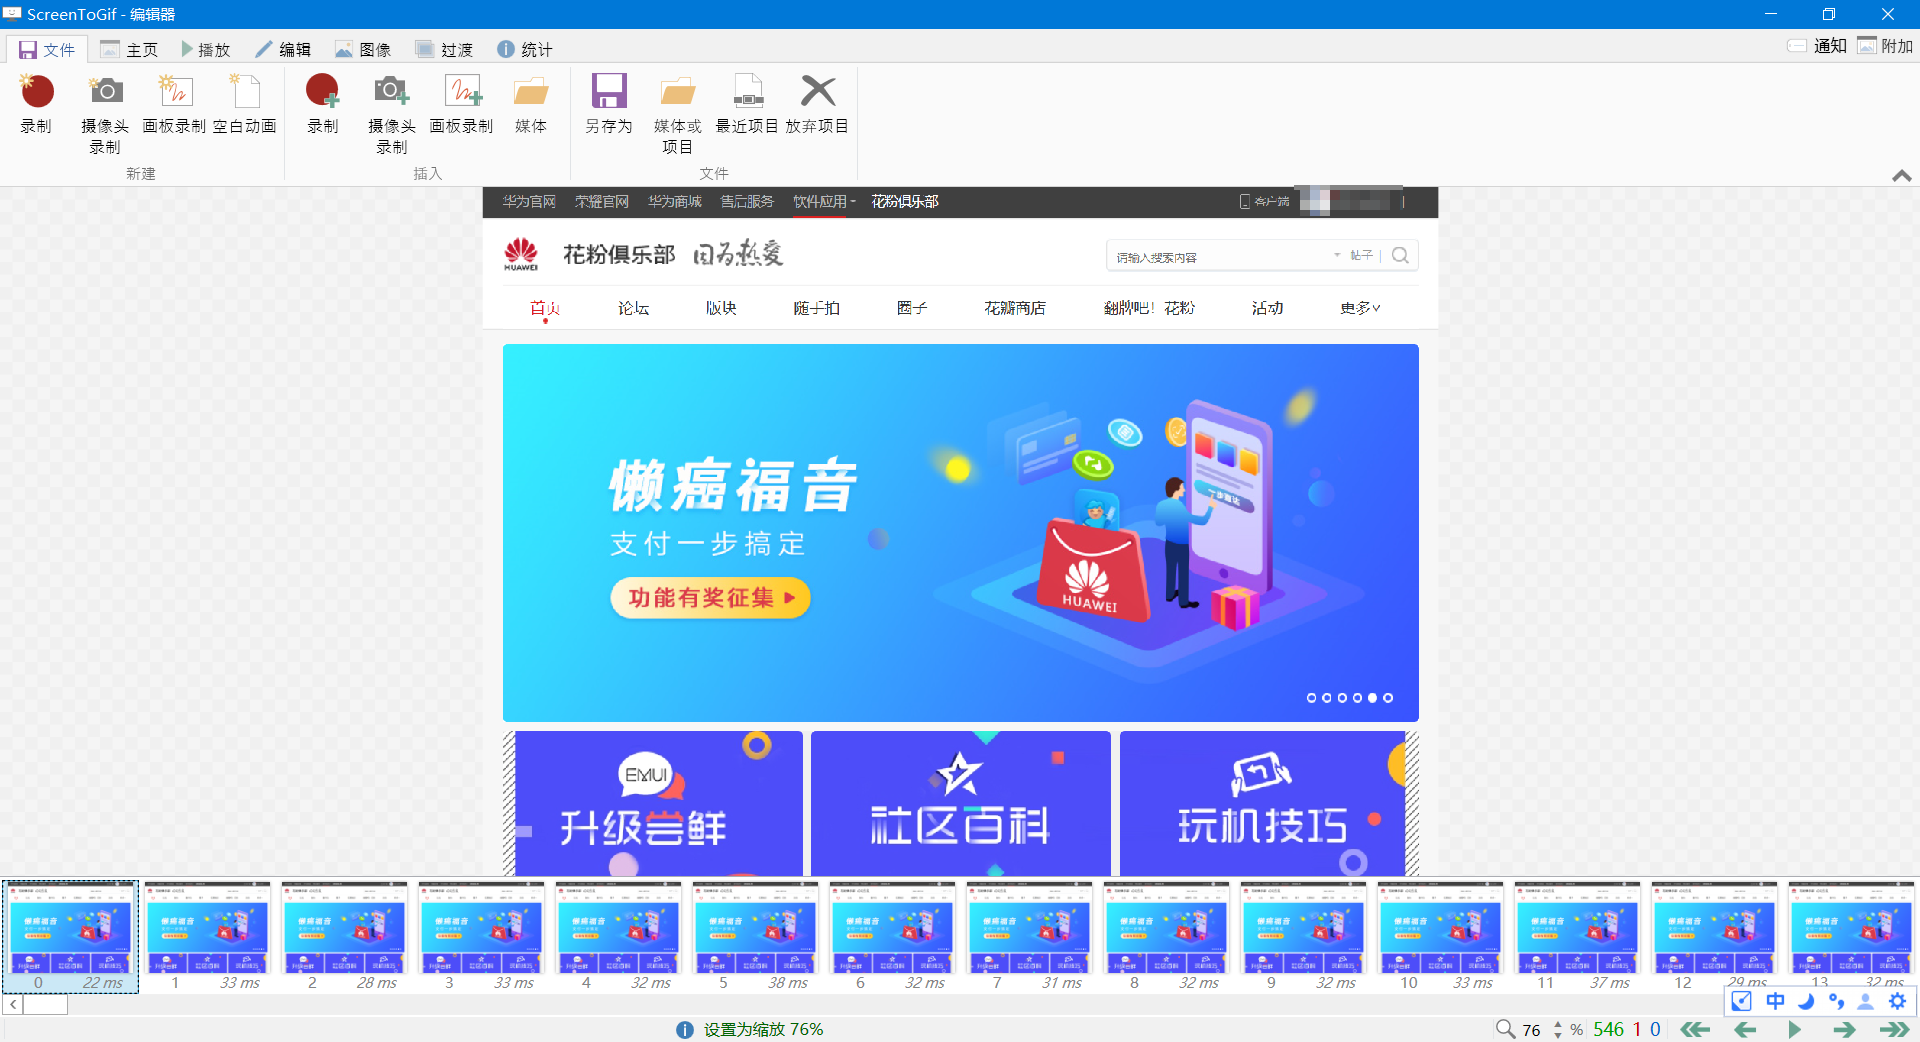1920x1042 pixels.
Task: Open the 华为商城 top bar link
Action: (675, 202)
